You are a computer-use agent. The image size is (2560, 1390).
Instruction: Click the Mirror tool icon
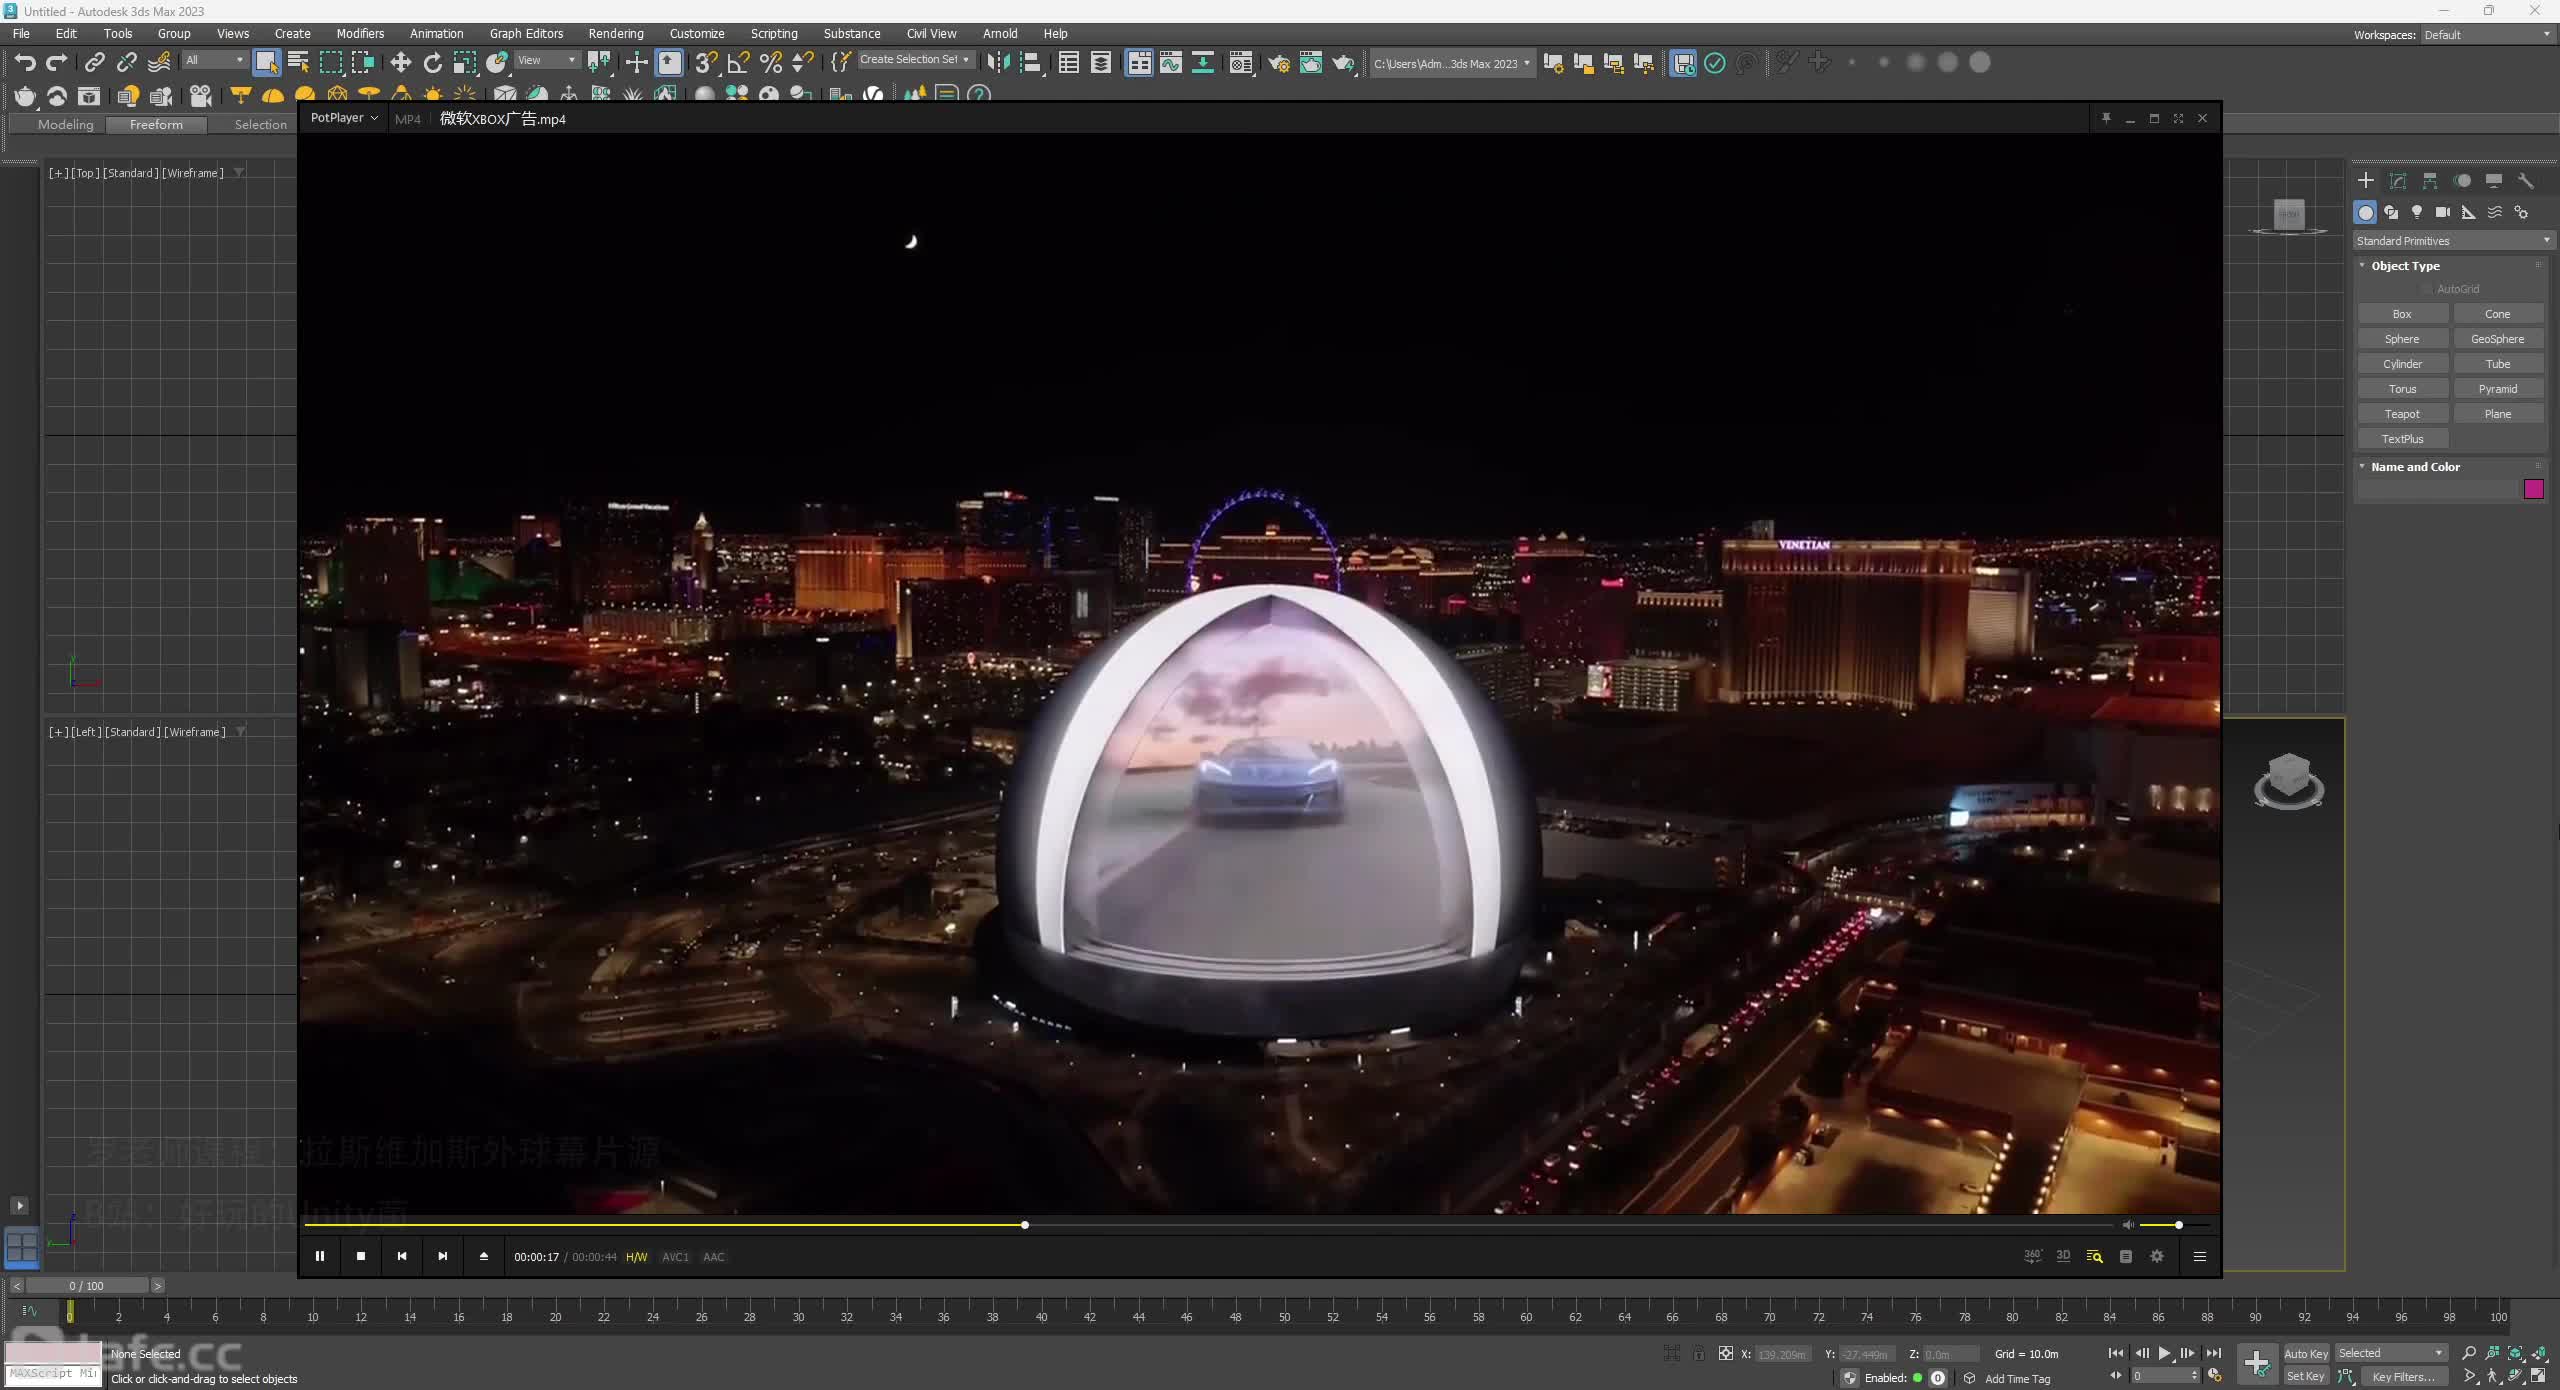998,62
